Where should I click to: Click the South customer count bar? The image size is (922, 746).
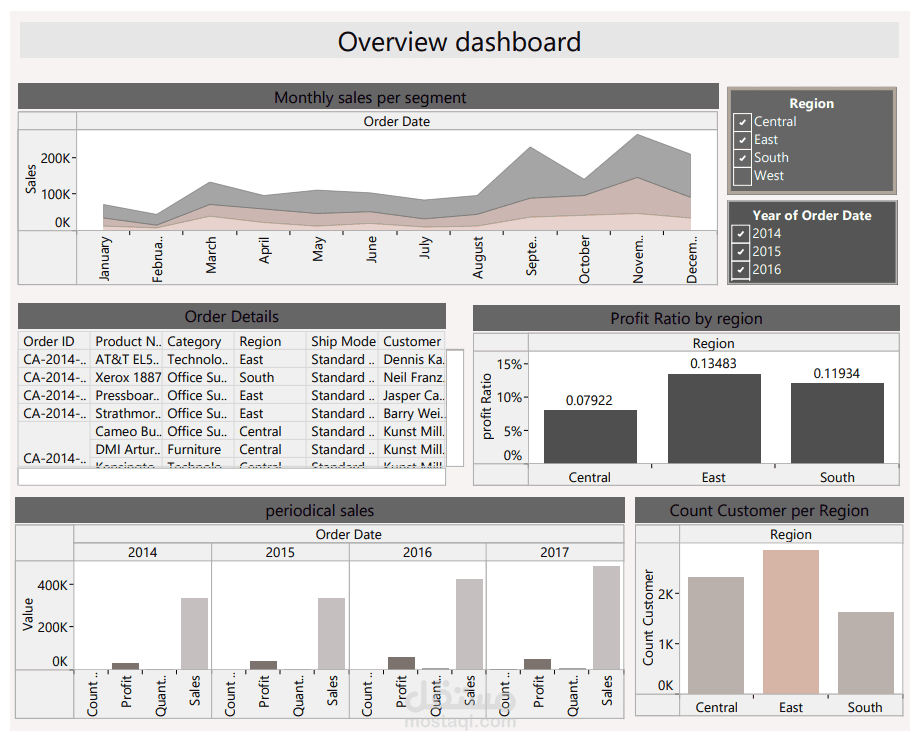(x=866, y=653)
